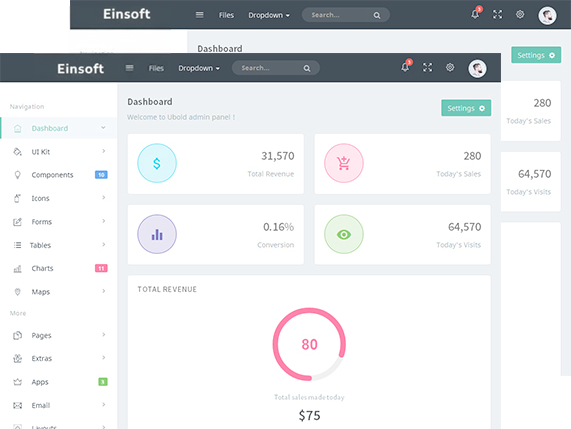The height and width of the screenshot is (429, 571).
Task: Expand the Forms submenu arrow
Action: click(x=104, y=221)
